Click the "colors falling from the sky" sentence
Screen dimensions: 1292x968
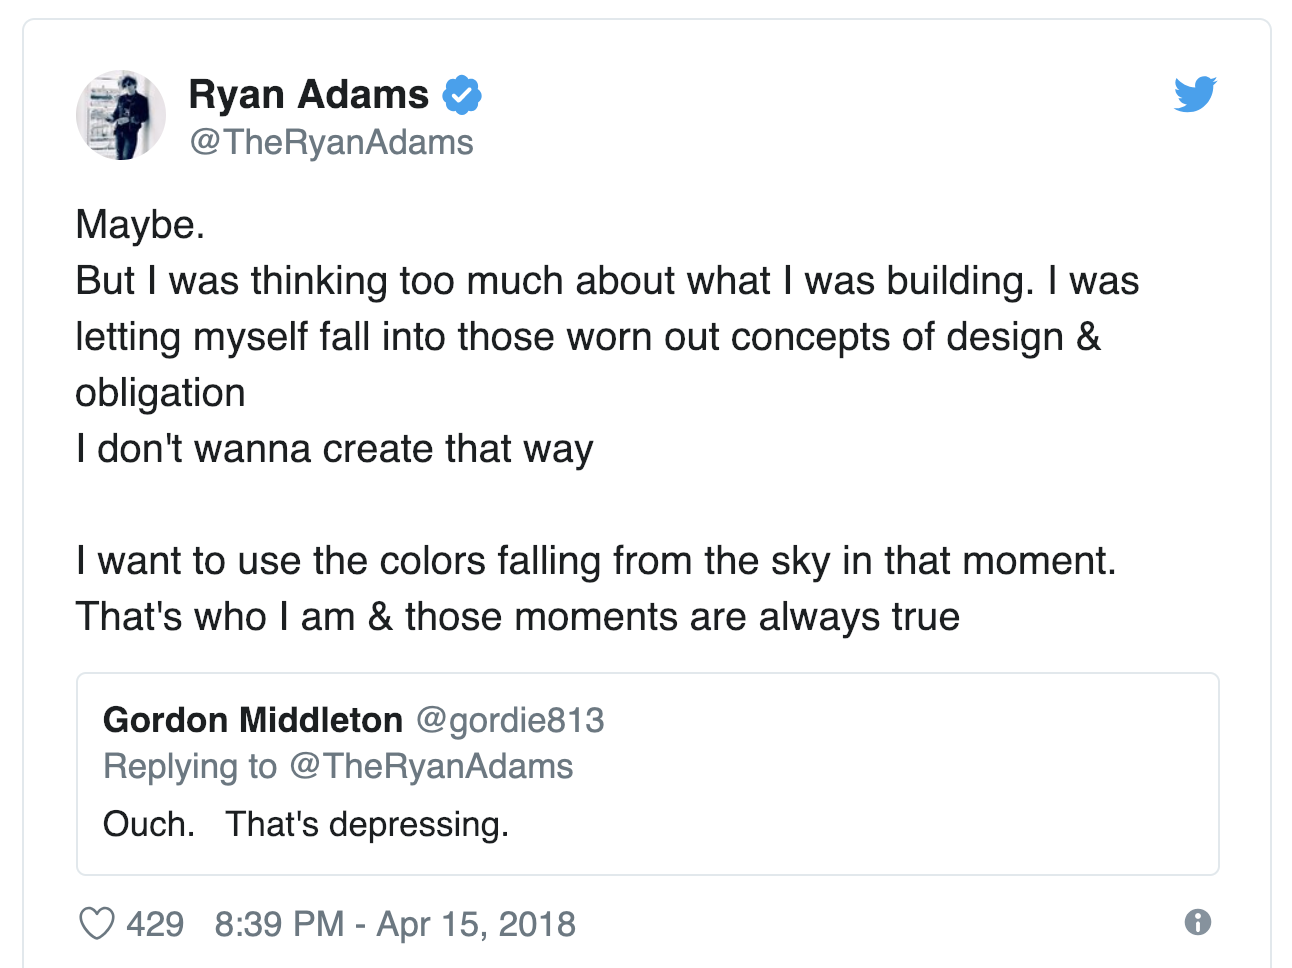596,561
